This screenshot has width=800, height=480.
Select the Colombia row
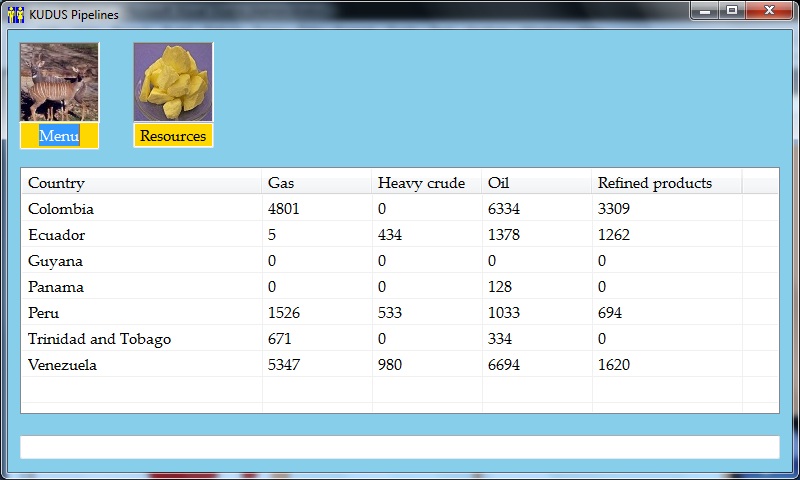[400, 208]
